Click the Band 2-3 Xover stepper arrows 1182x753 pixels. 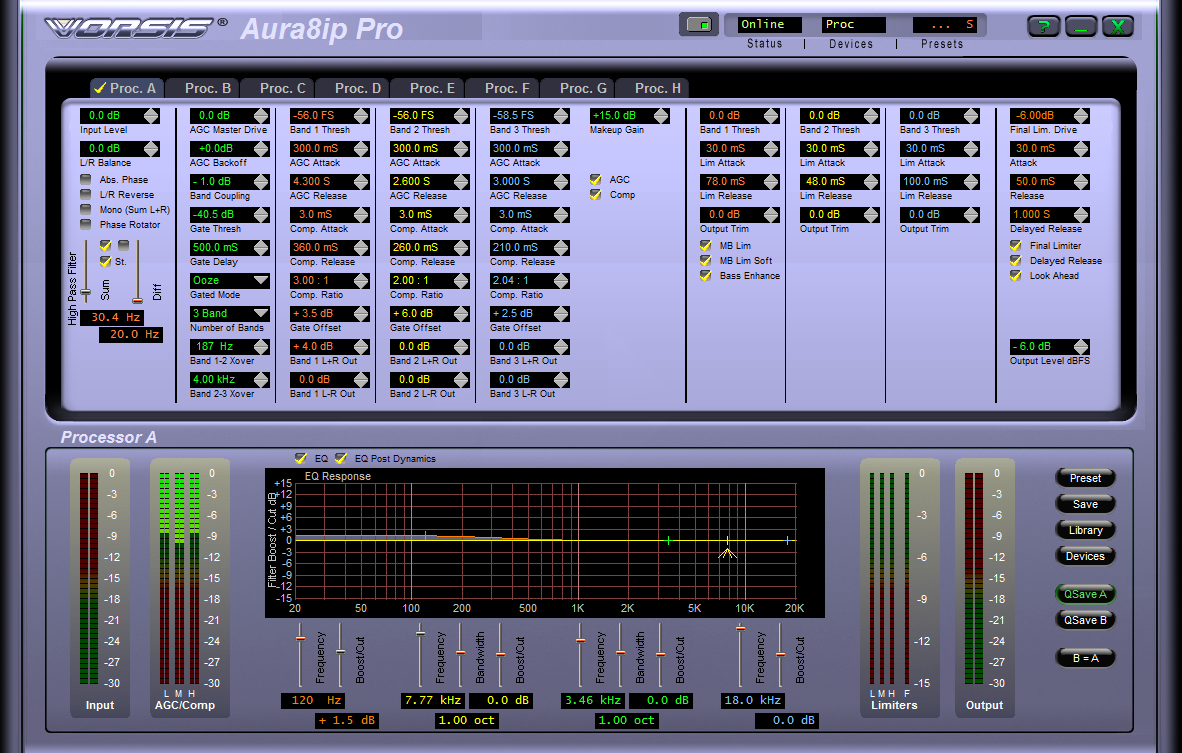point(261,380)
